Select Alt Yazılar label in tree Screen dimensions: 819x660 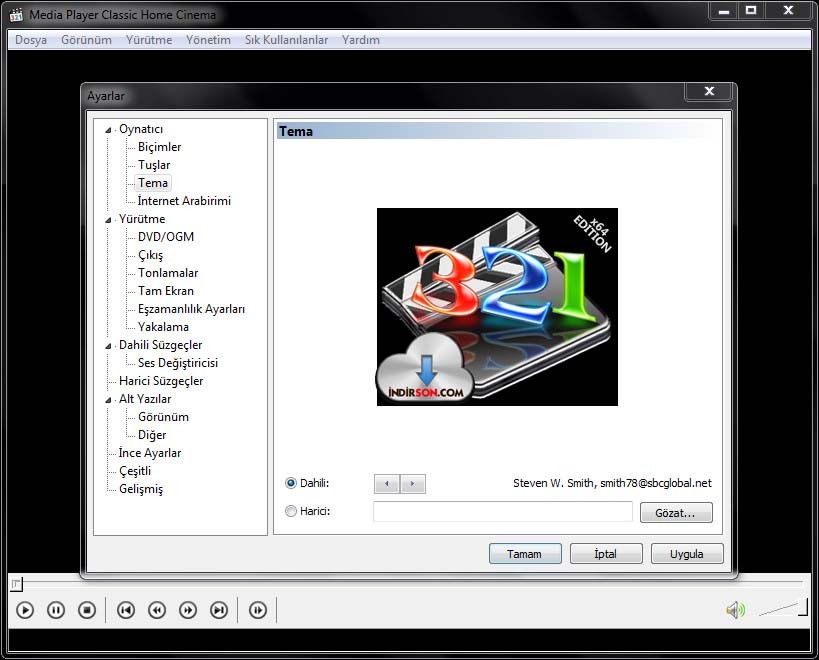(x=145, y=399)
